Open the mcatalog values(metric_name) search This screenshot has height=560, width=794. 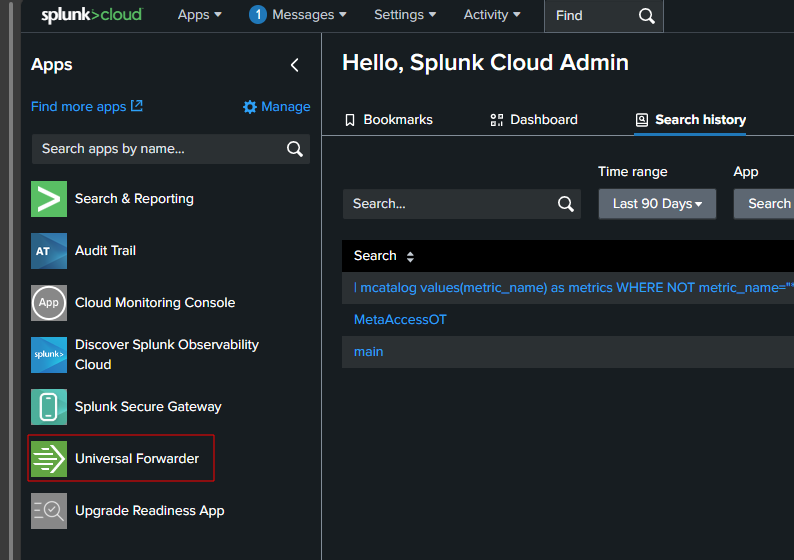[x=574, y=288]
